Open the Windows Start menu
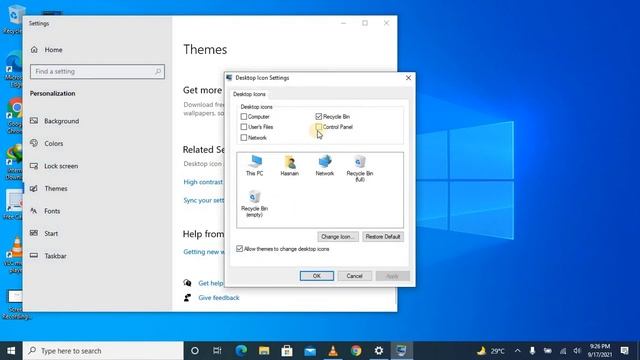The height and width of the screenshot is (360, 640). pos(11,351)
